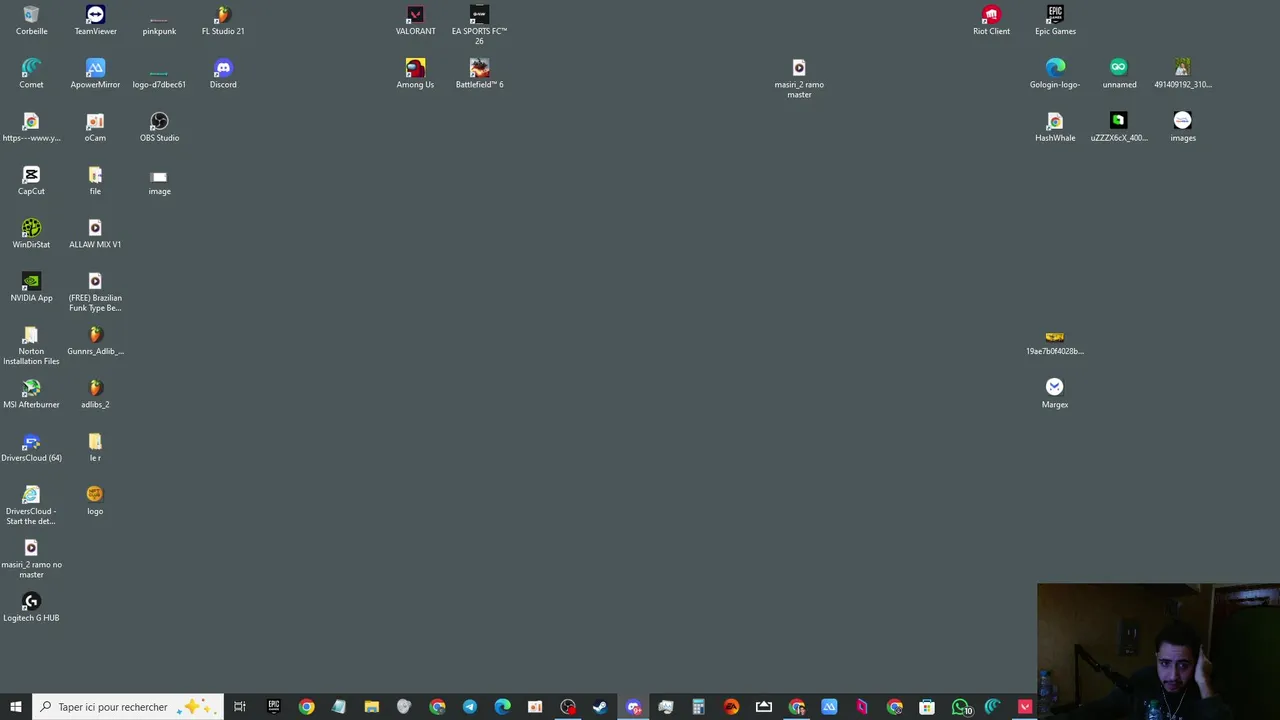Select the logo image file on desktop

[x=95, y=500]
